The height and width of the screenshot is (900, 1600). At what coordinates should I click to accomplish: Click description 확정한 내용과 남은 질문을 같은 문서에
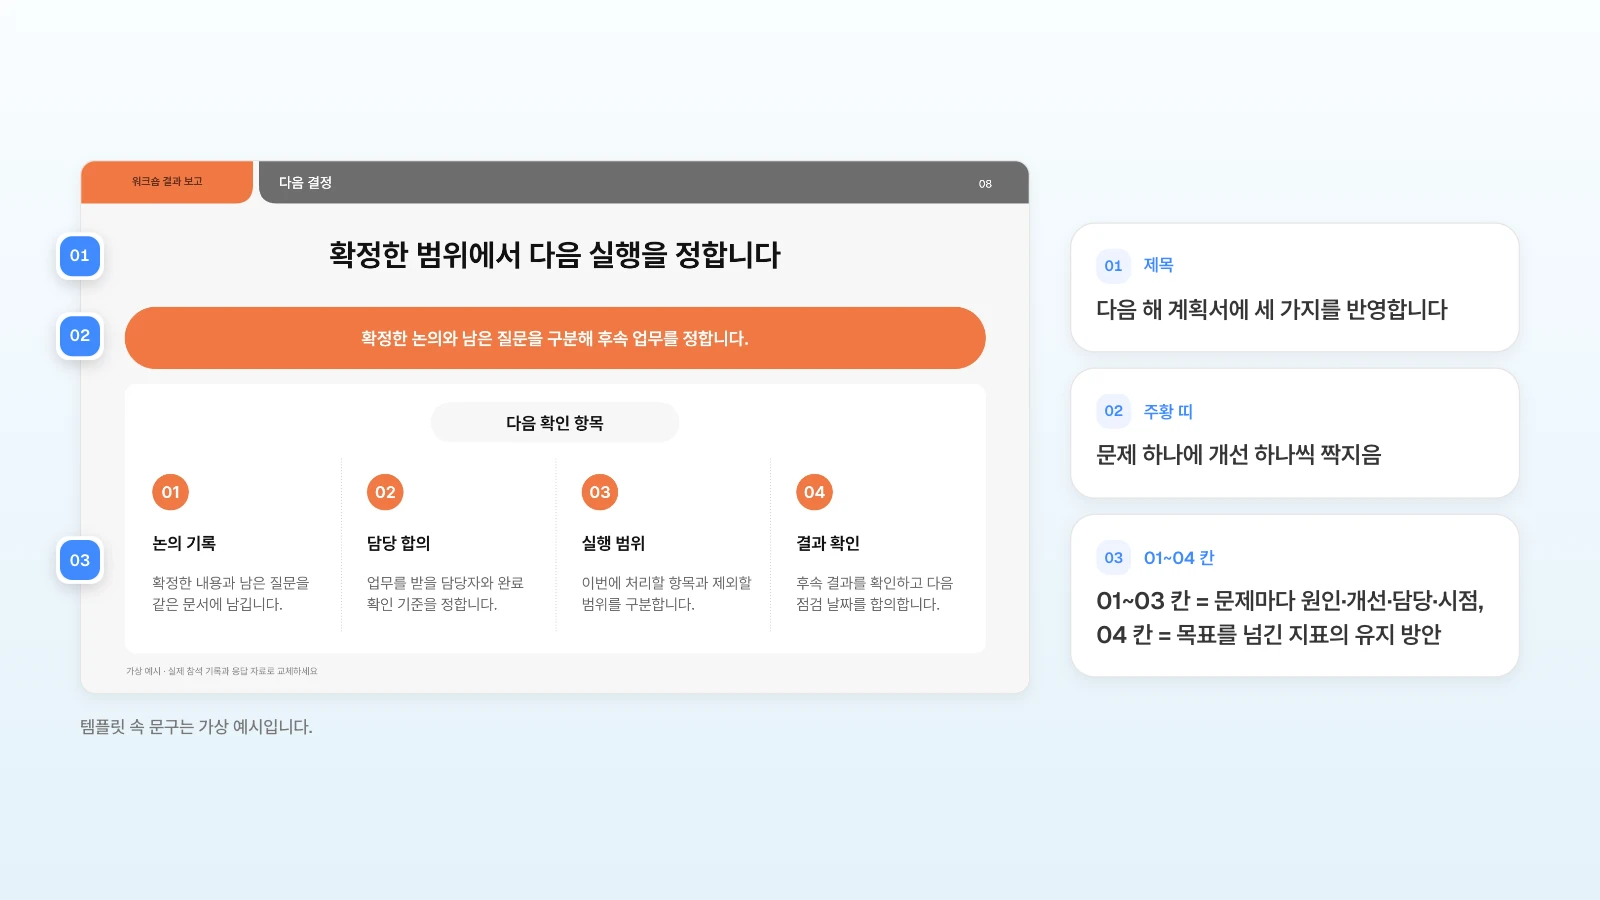[231, 593]
